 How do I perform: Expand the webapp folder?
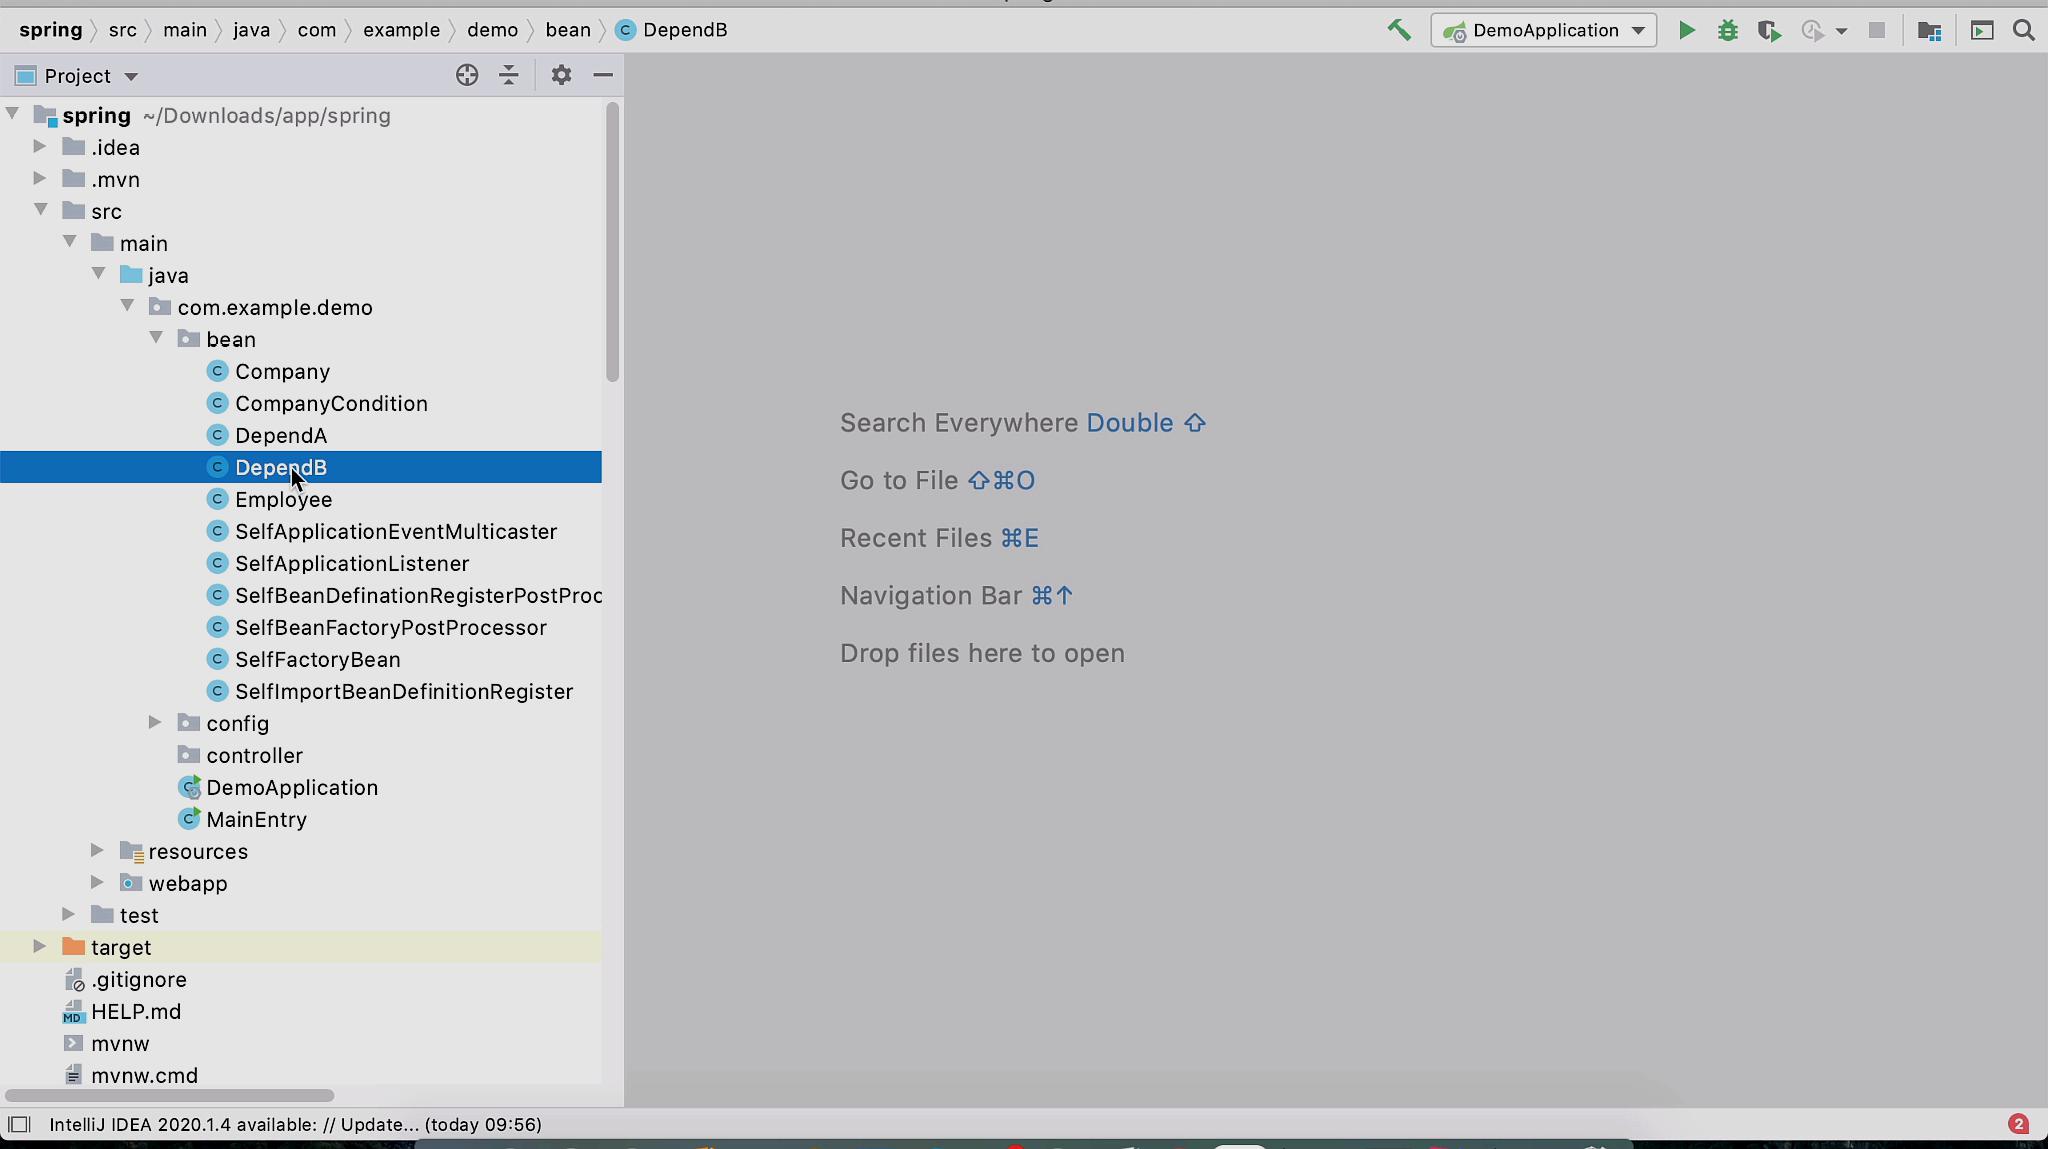click(x=98, y=882)
